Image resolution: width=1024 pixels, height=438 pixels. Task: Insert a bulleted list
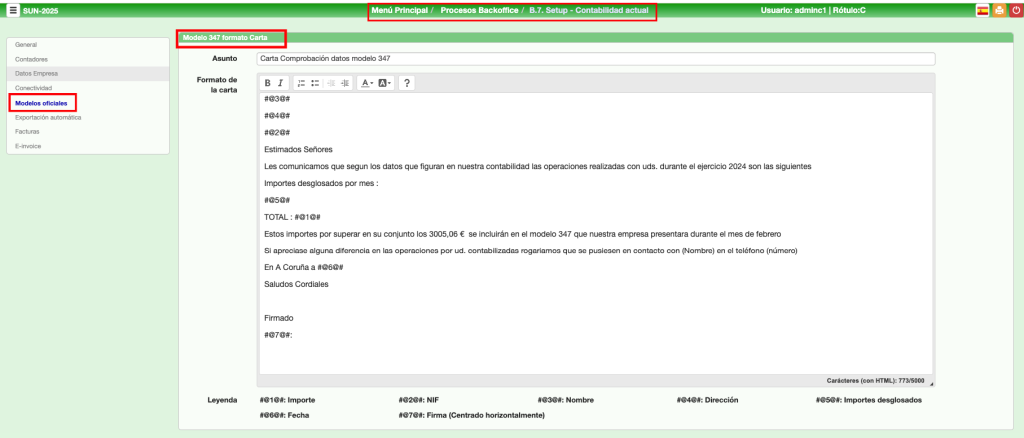pos(315,83)
